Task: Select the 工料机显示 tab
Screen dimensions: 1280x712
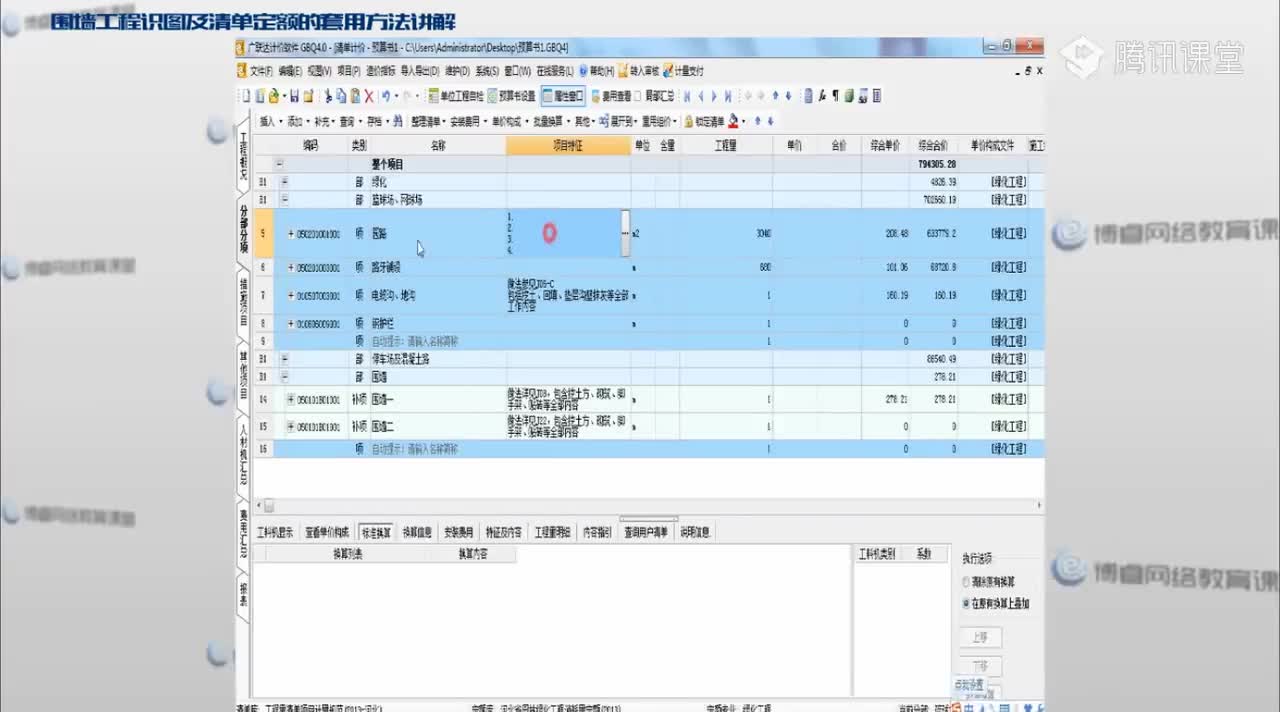Action: pyautogui.click(x=276, y=532)
